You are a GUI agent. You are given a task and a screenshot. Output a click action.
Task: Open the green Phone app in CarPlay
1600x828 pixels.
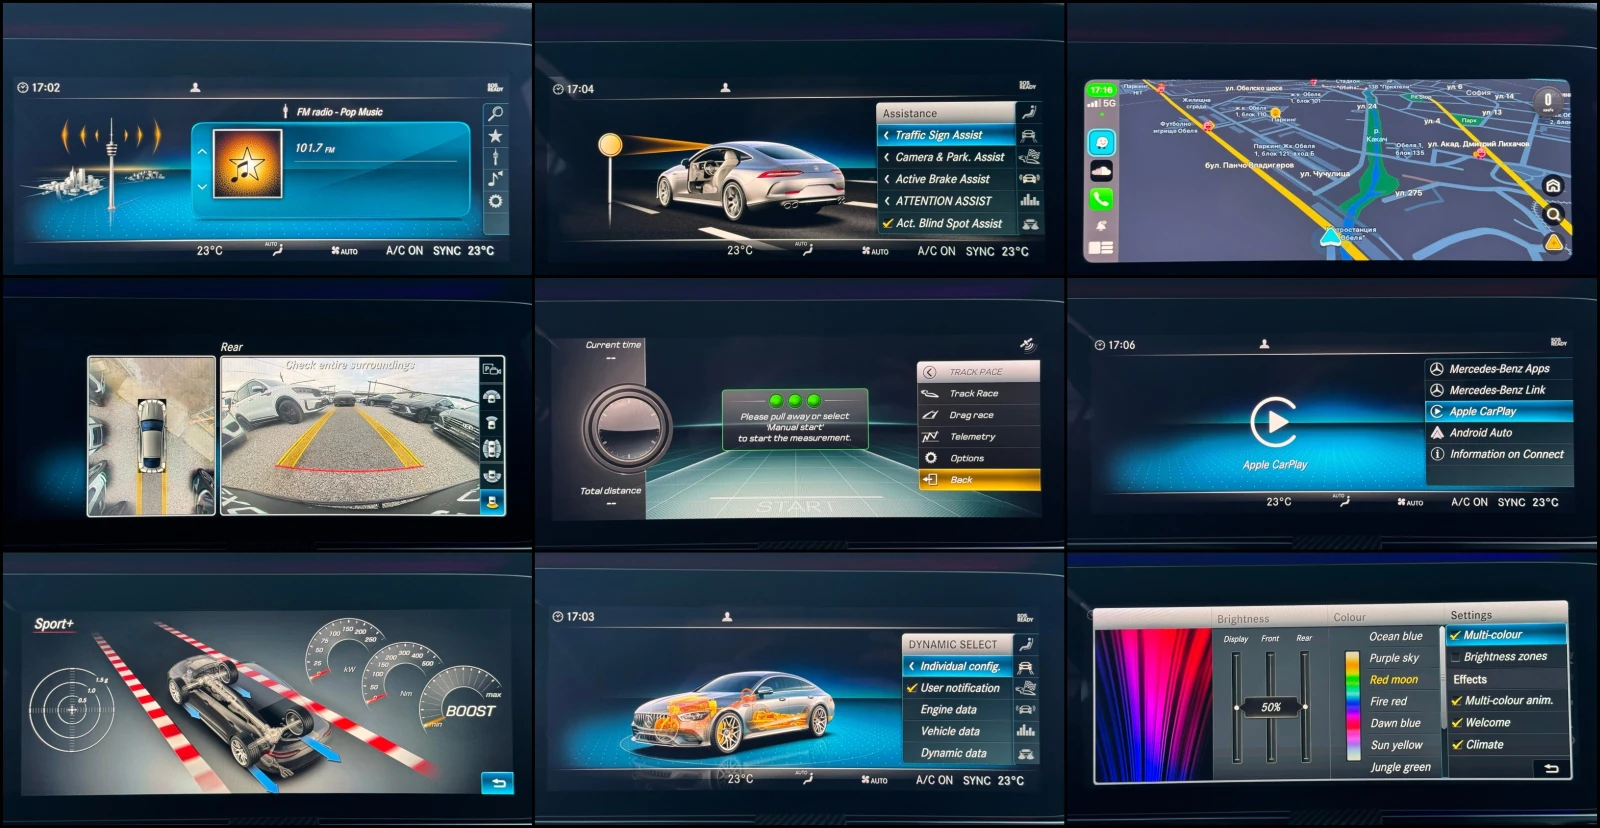click(1101, 199)
